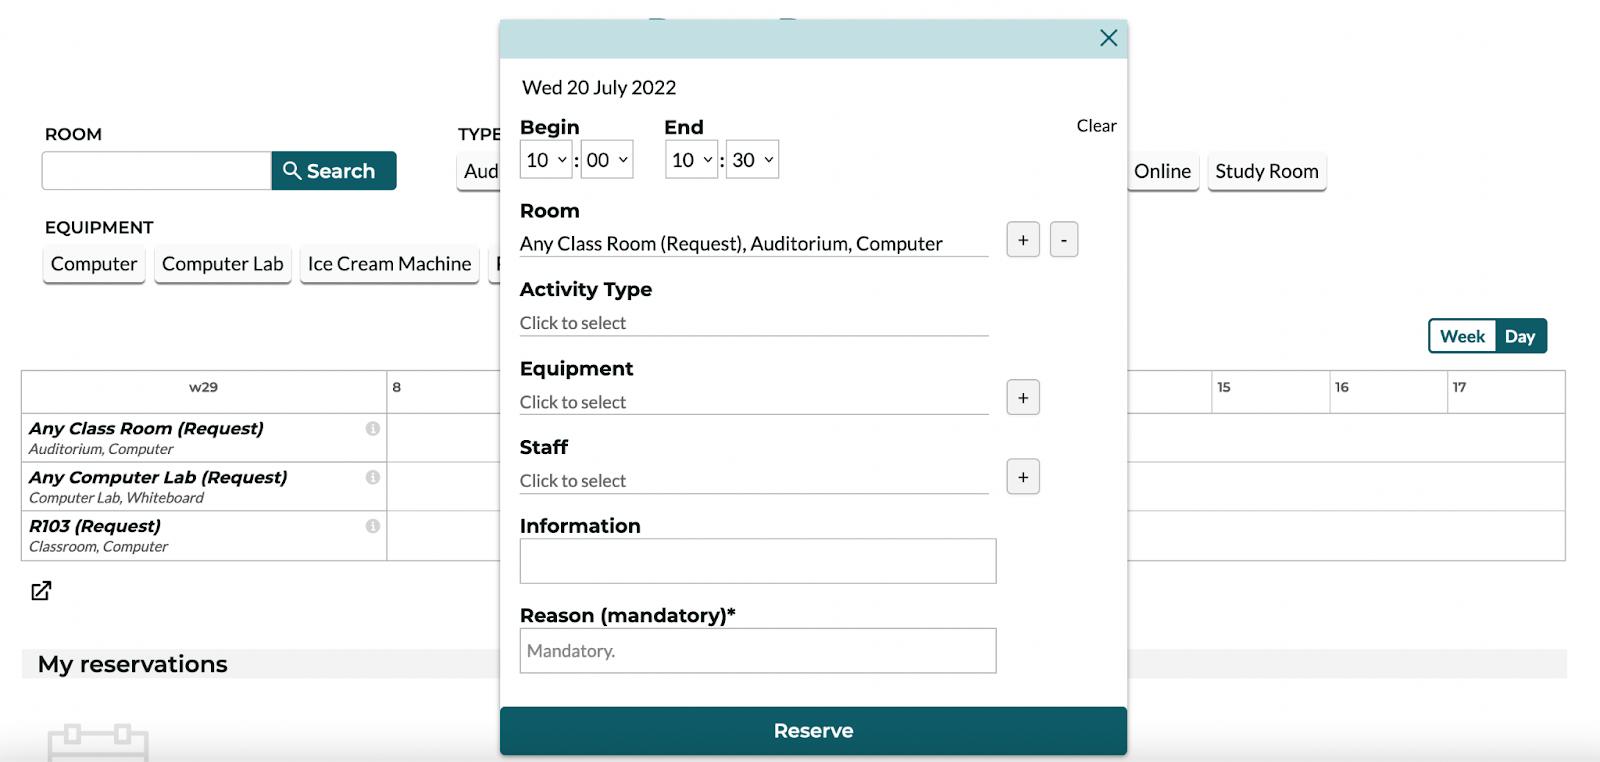Select the Any Computer Lab (Request) row
Image resolution: width=1600 pixels, height=762 pixels.
click(x=204, y=487)
